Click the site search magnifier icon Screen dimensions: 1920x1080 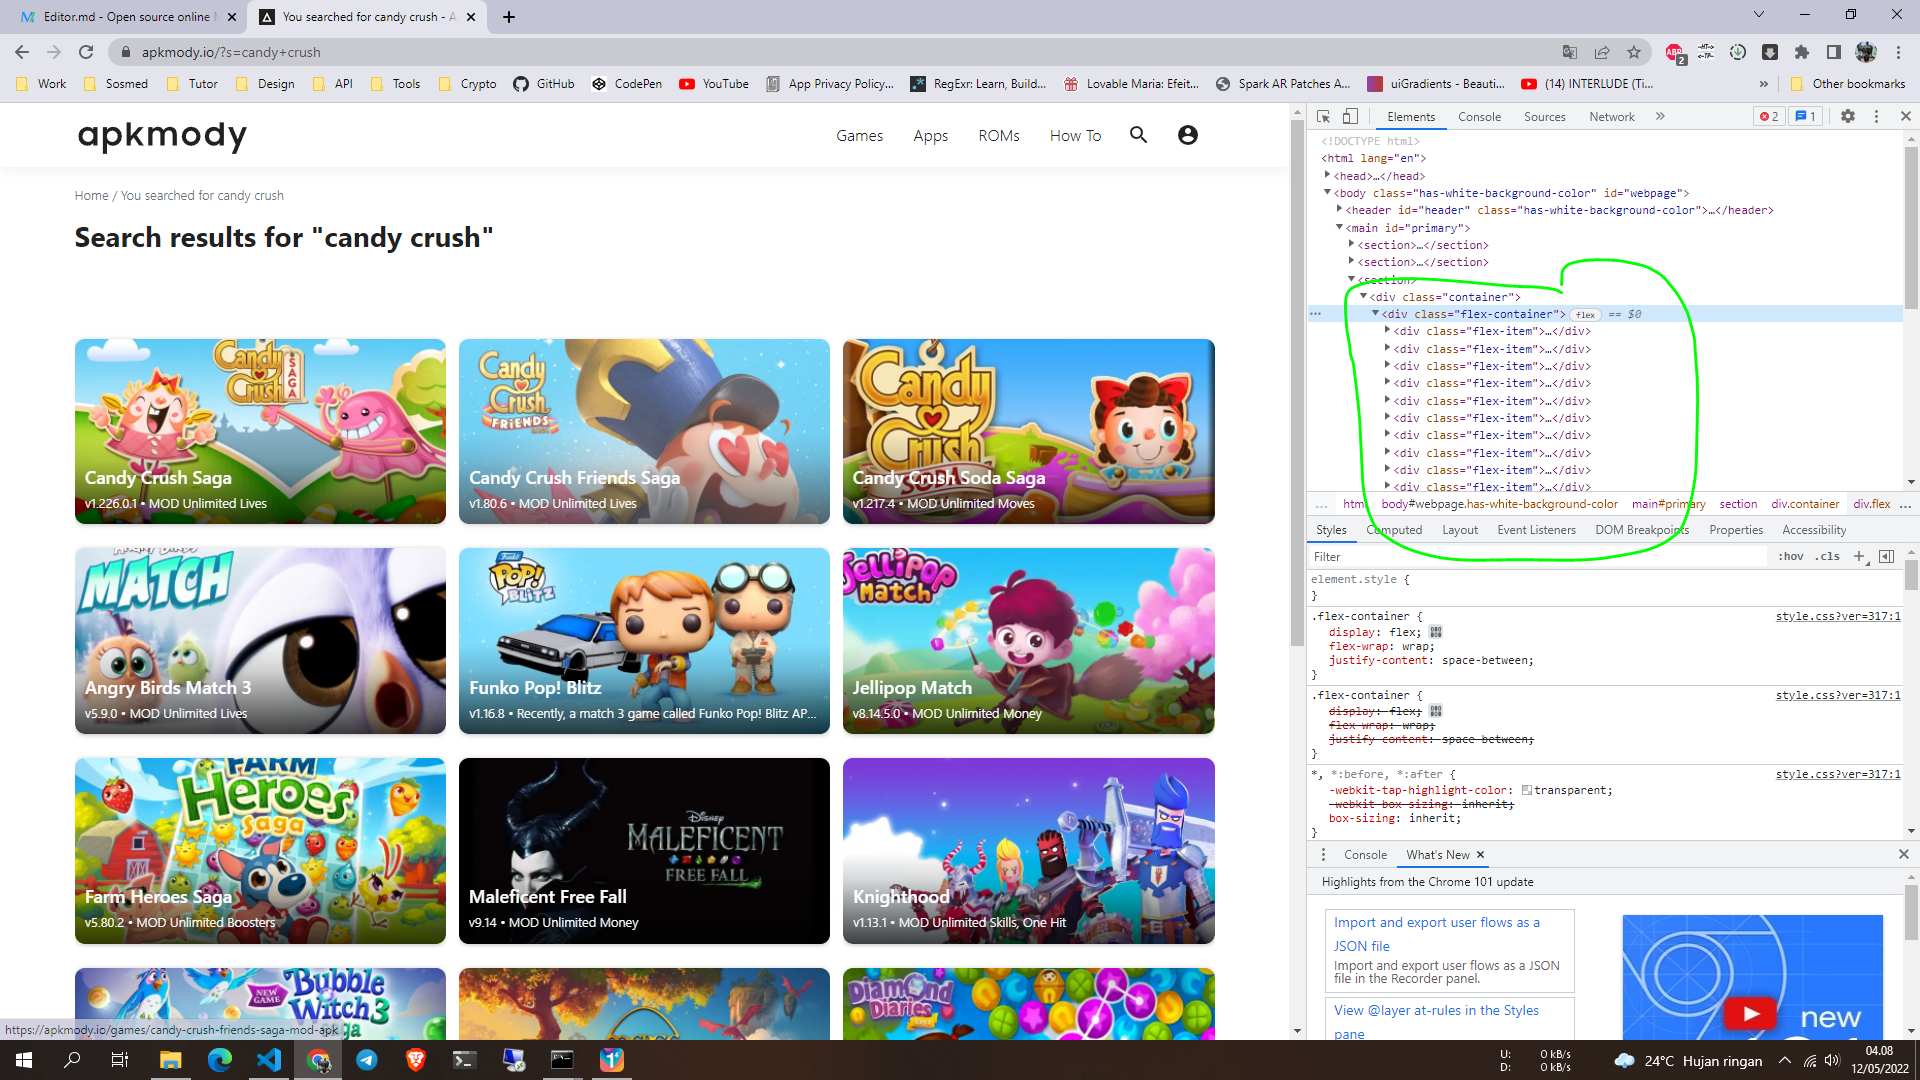(1138, 135)
